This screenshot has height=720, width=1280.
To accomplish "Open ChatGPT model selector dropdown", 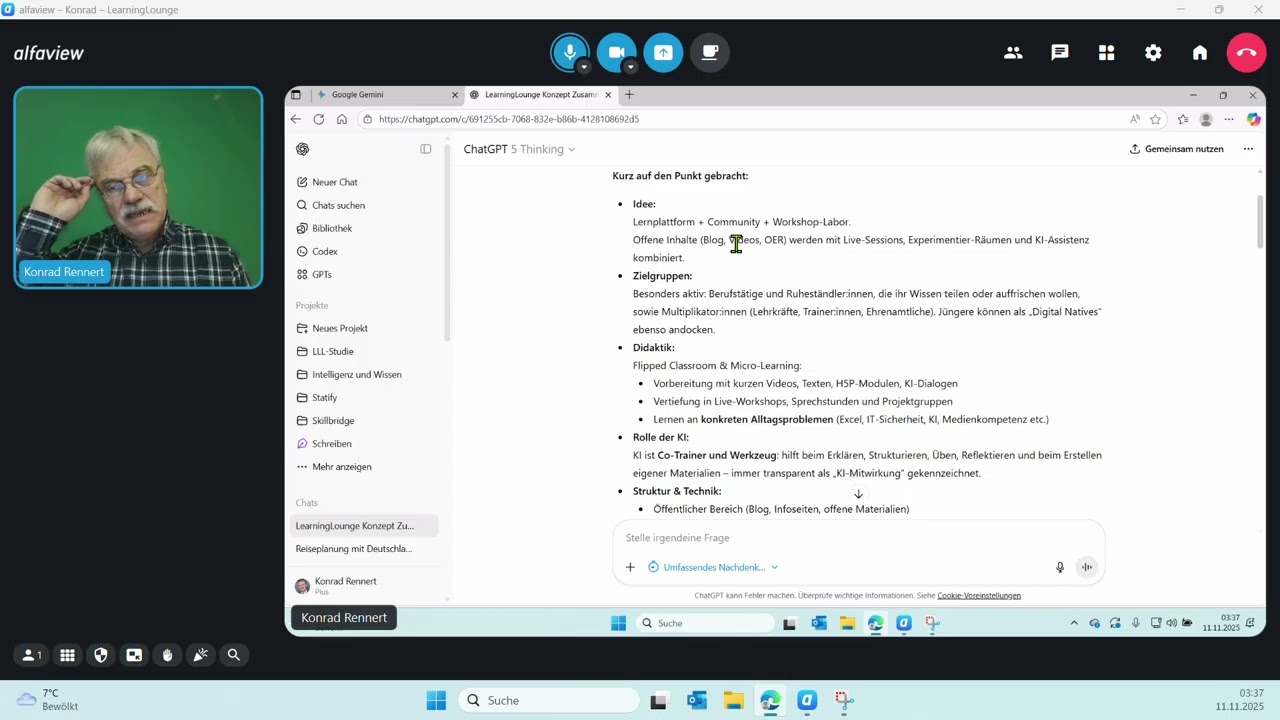I will 519,149.
